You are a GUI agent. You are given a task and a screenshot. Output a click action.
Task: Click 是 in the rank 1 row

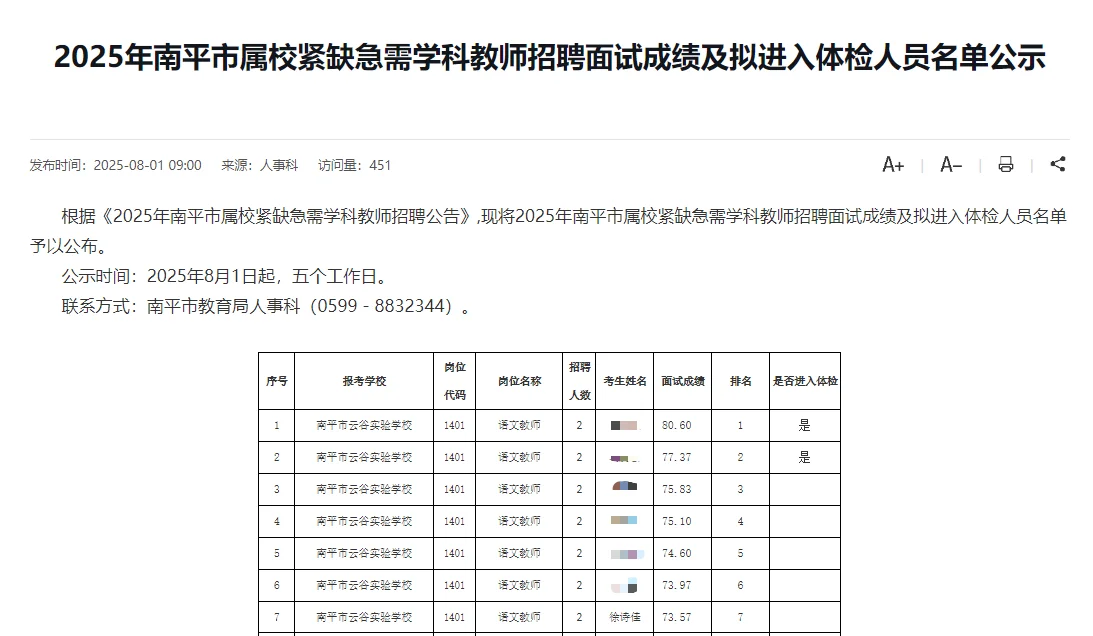804,425
